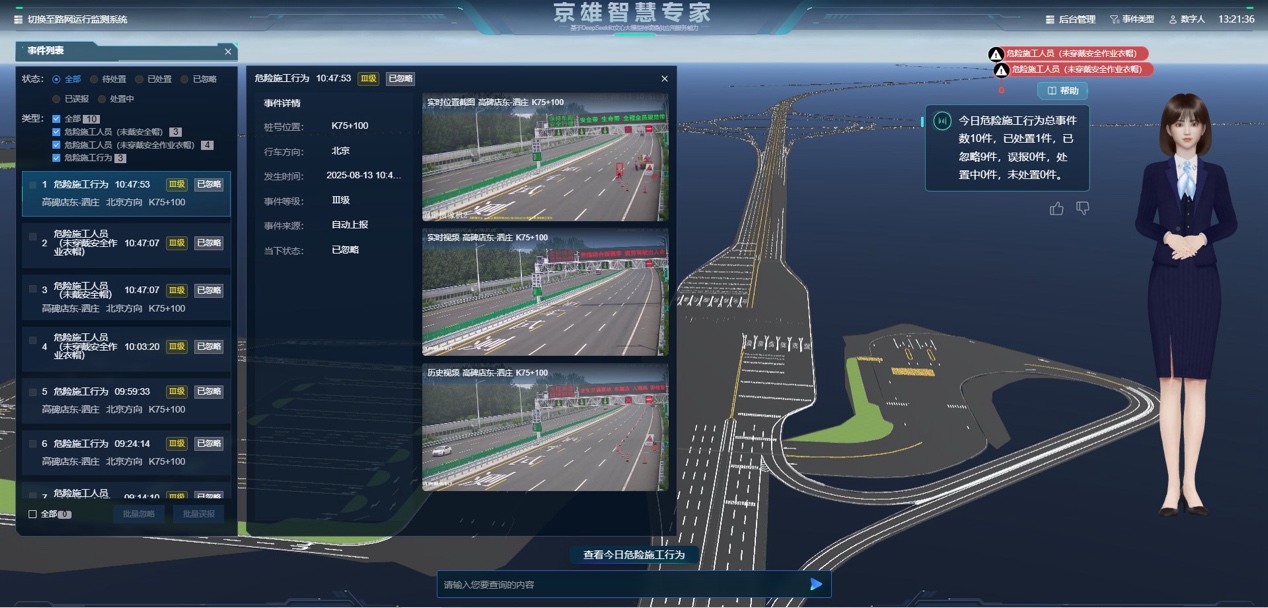Screen dimensions: 1268x608
Task: Click the speaker icon in the assistant bubble
Action: 942,120
